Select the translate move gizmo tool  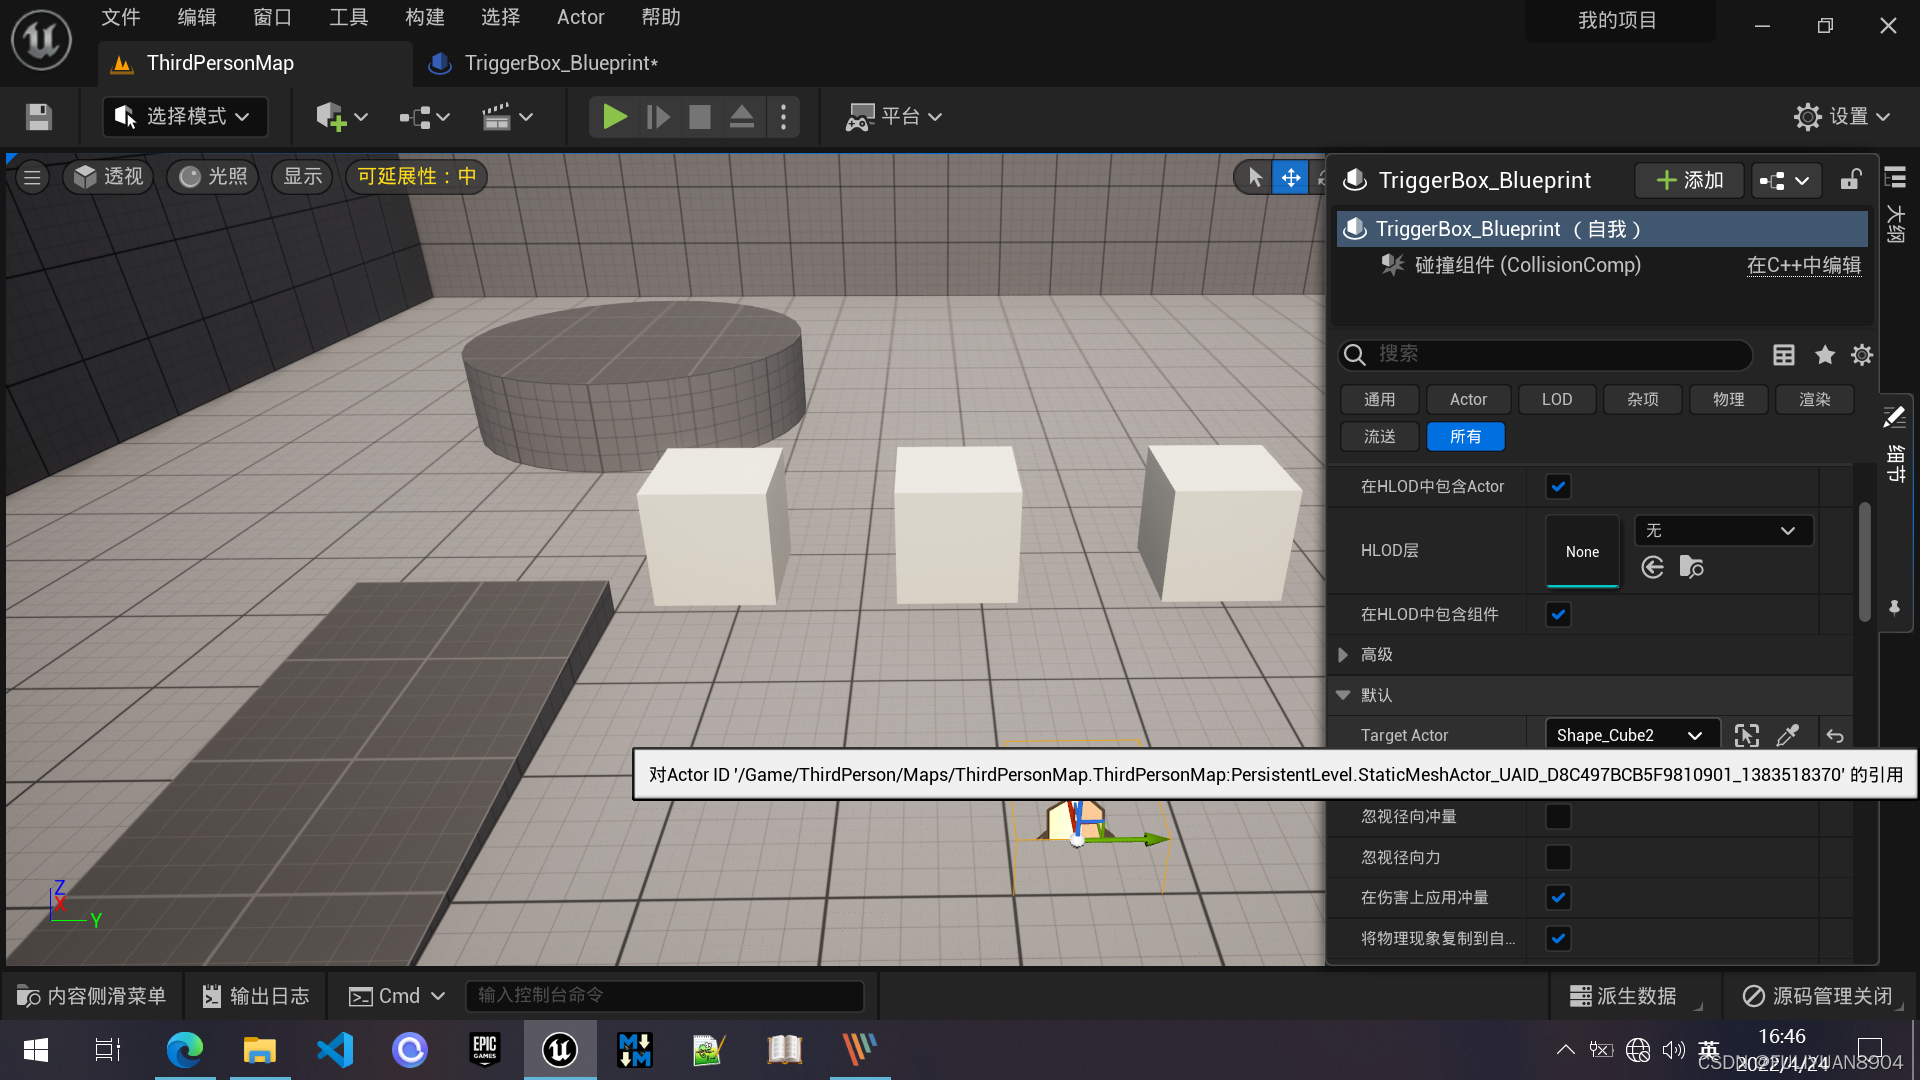1290,178
